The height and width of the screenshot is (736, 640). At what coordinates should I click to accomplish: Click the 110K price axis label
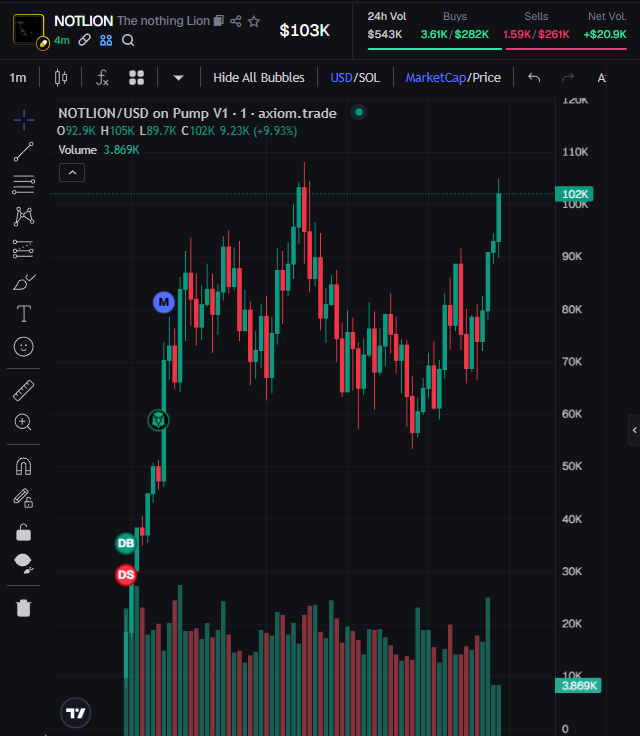(575, 152)
